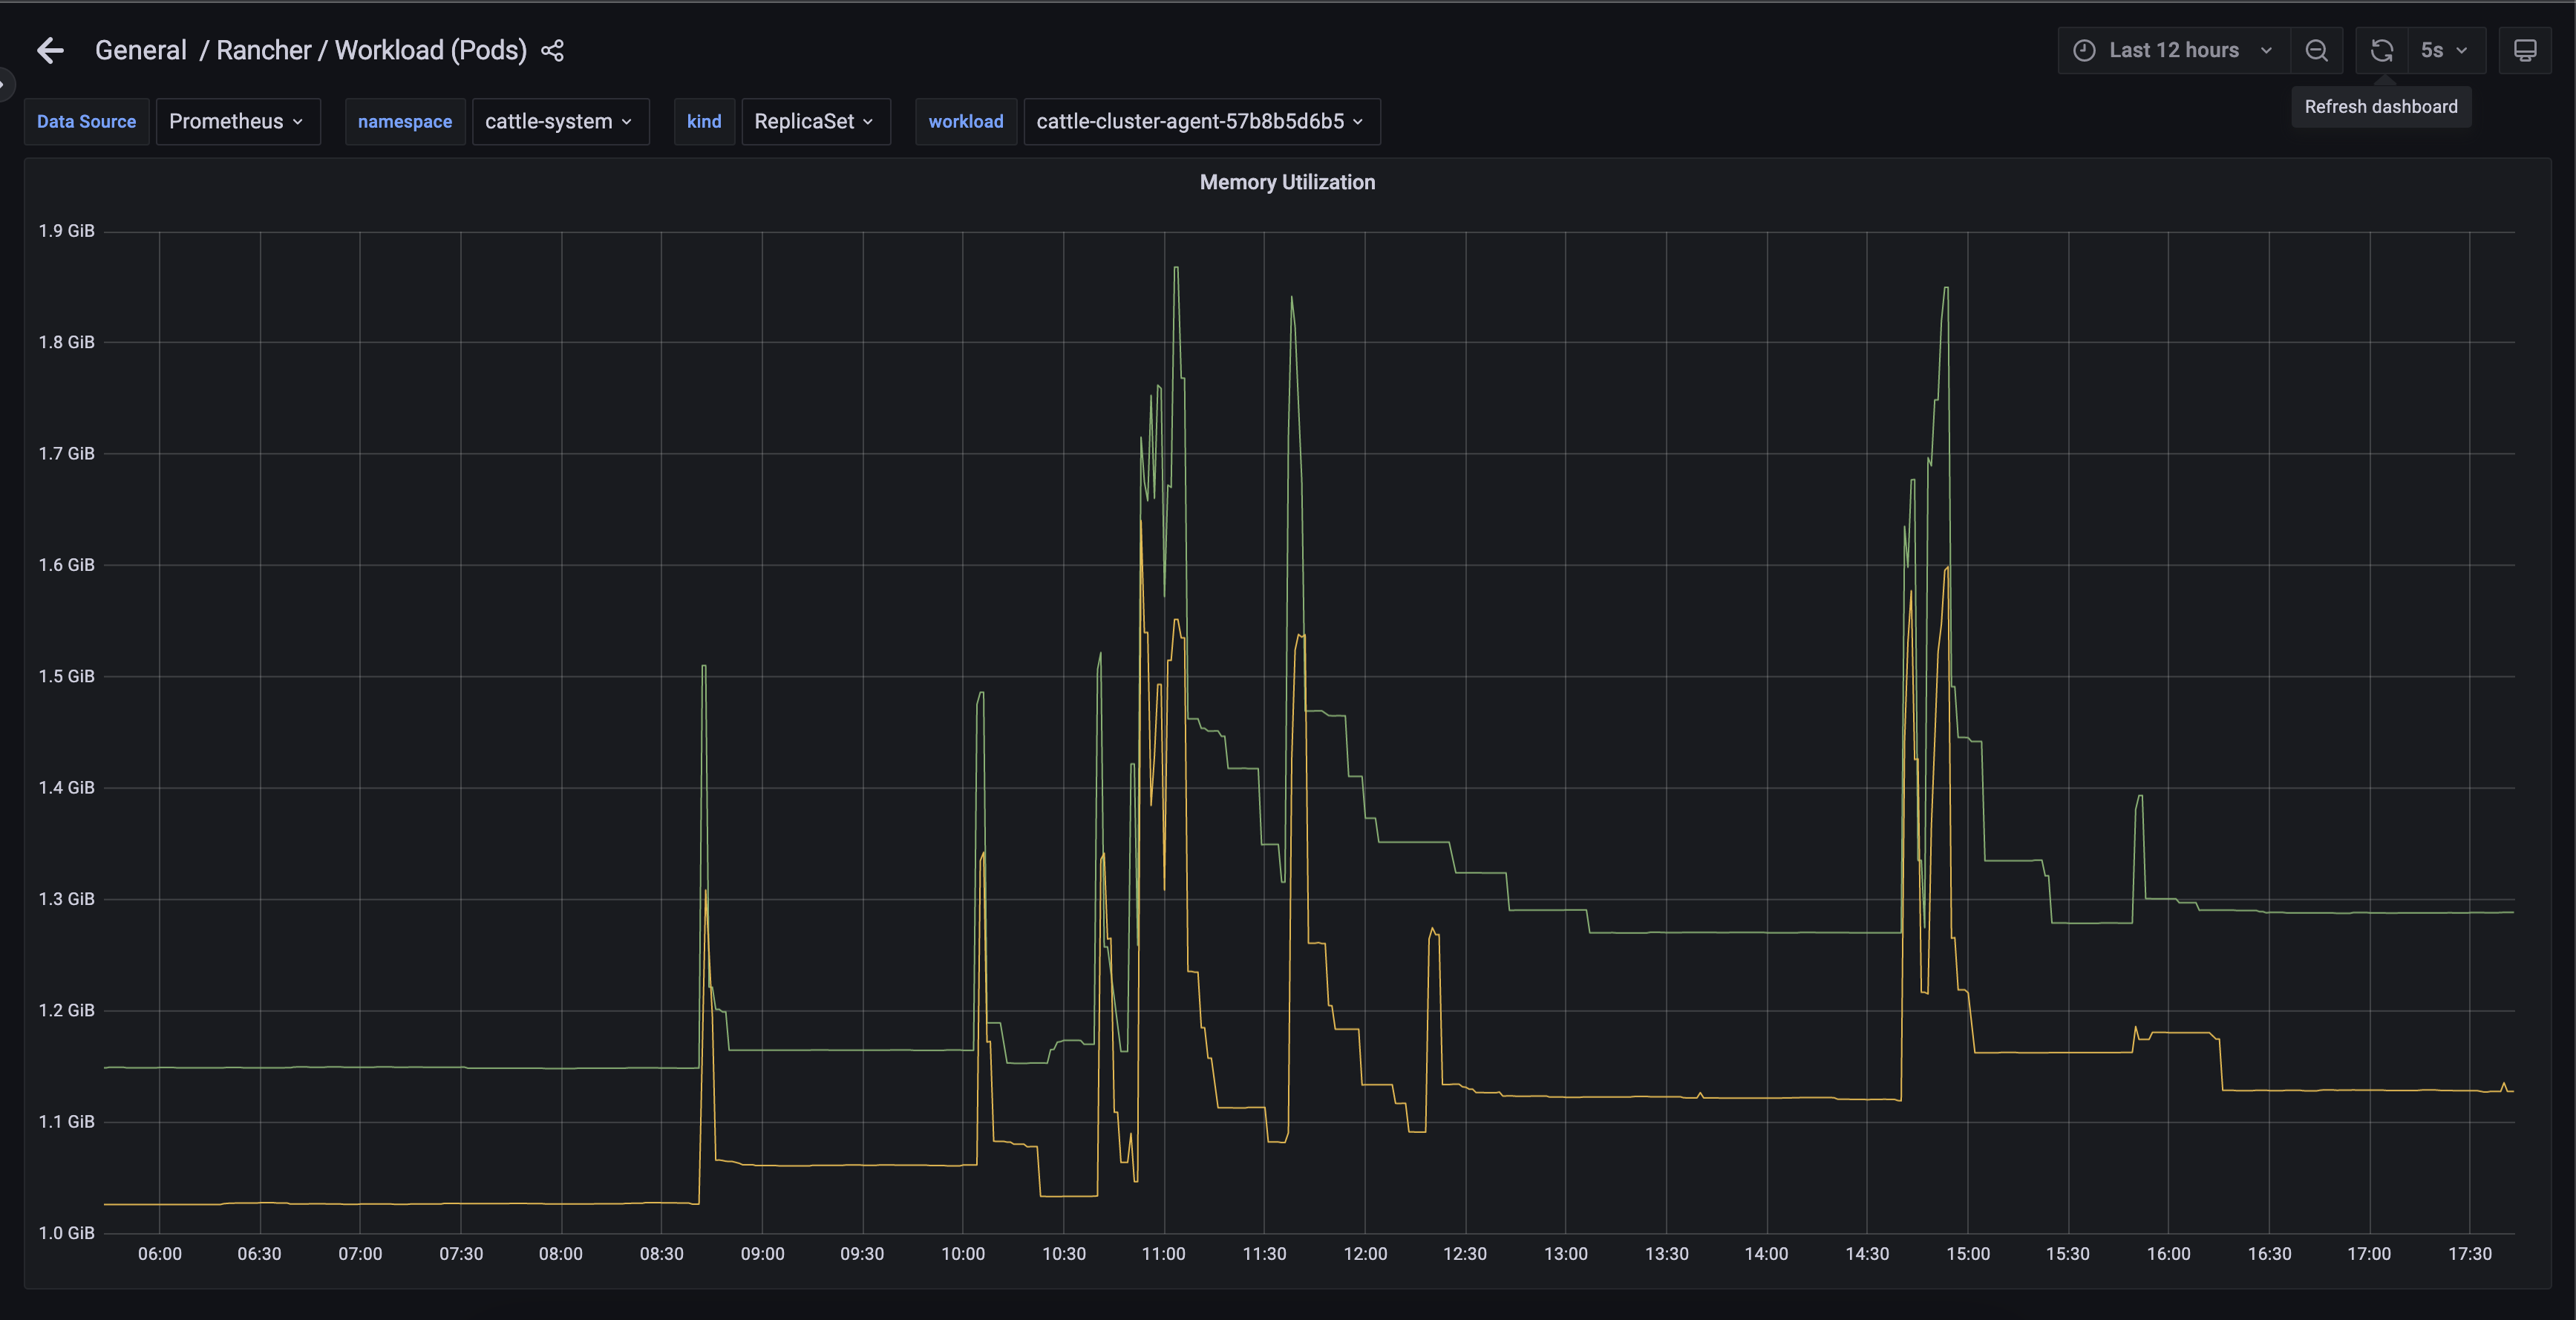This screenshot has width=2576, height=1320.
Task: Click the namespace variable label
Action: coord(404,121)
